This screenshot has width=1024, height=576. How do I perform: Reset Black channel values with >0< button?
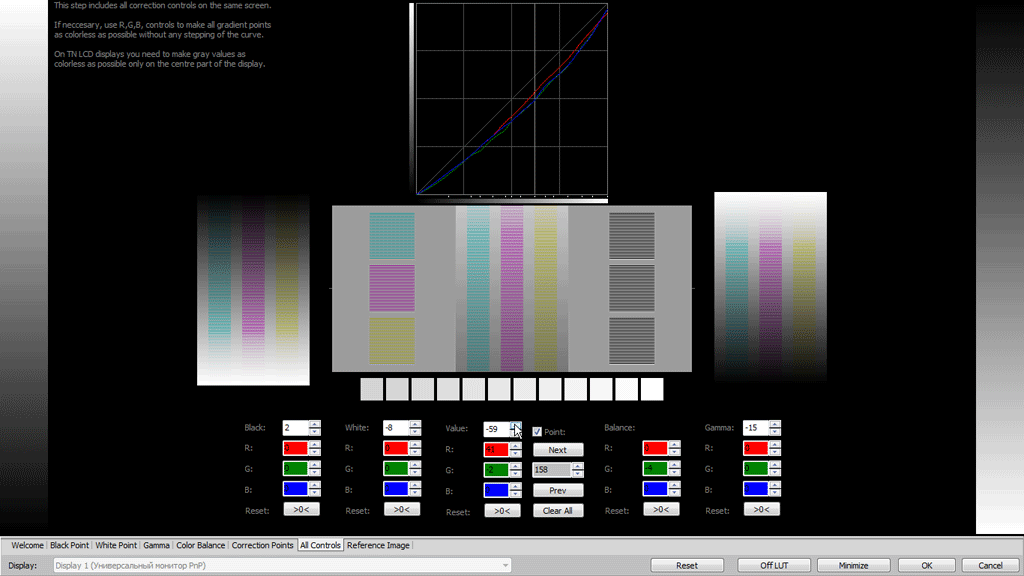pos(301,510)
